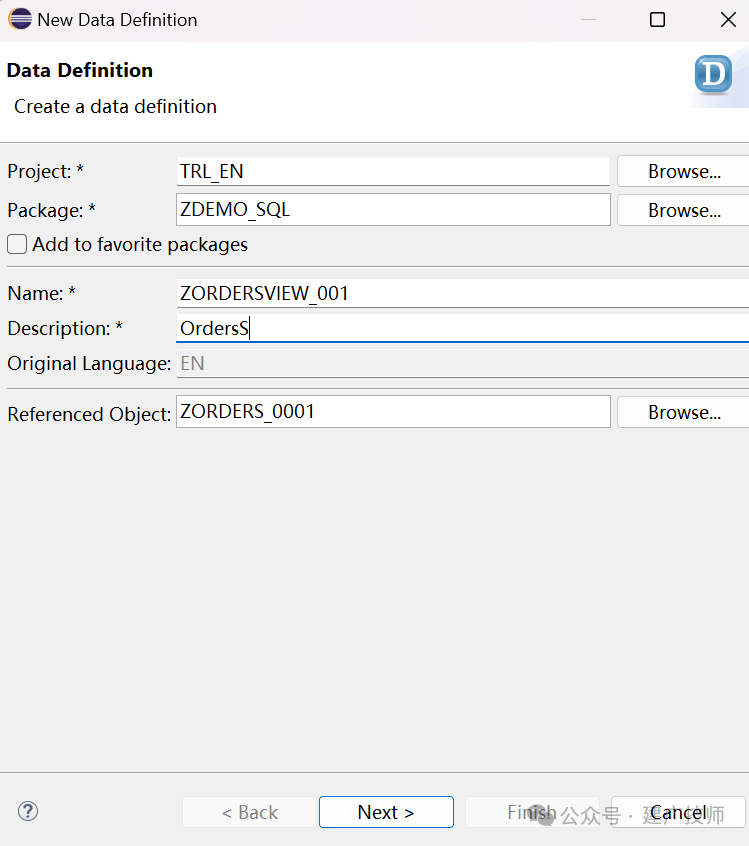This screenshot has width=749, height=846.
Task: Click the Cancel button
Action: click(x=678, y=812)
